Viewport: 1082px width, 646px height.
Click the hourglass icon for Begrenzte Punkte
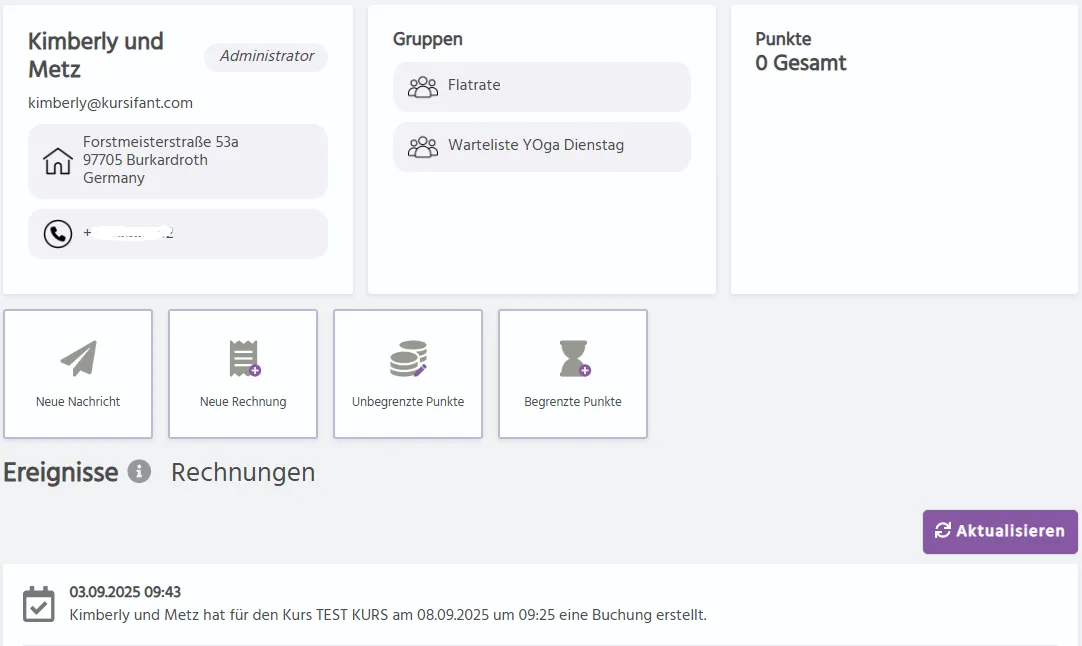coord(573,358)
